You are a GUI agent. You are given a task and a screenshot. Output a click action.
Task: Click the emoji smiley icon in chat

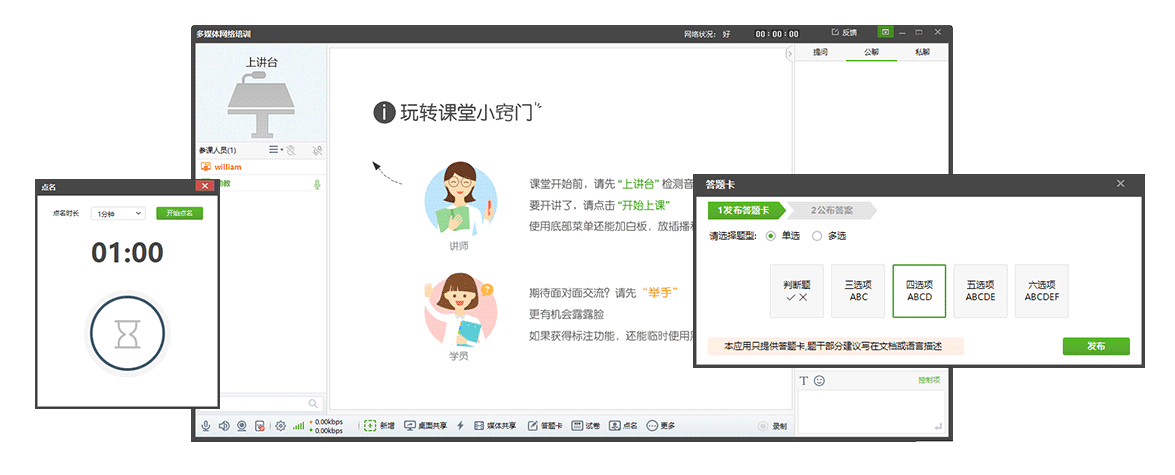point(820,381)
